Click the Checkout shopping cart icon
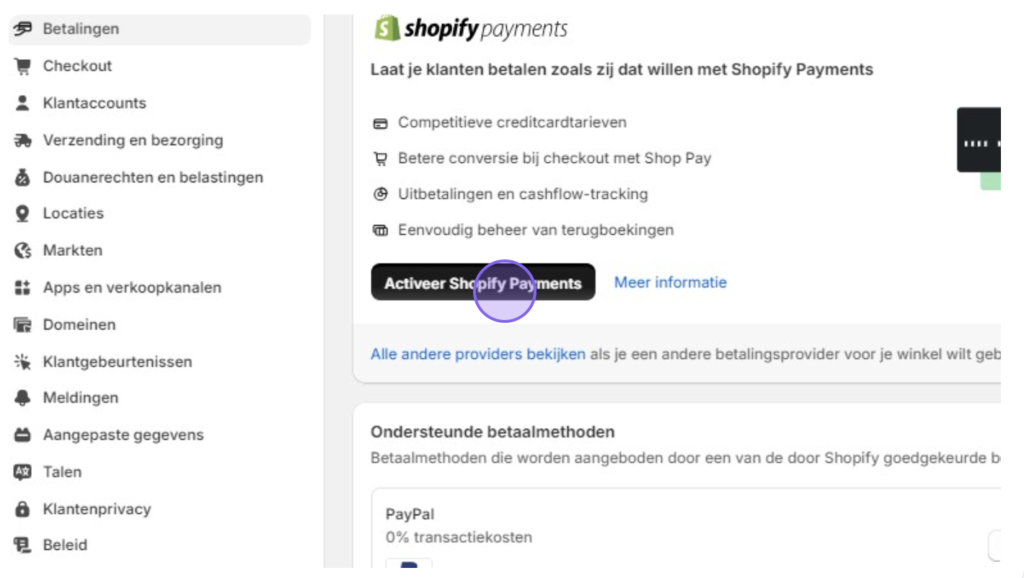This screenshot has width=1024, height=578. tap(23, 66)
